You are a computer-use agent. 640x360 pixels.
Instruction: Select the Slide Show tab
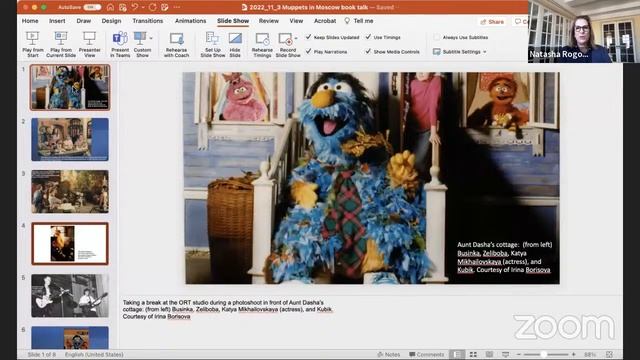tap(233, 21)
